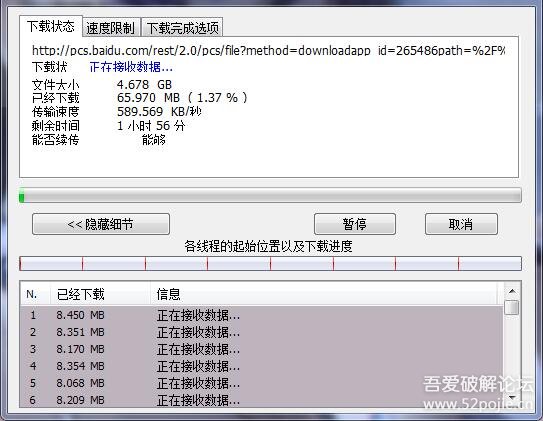543x421 pixels.
Task: Click the 能否续传 label
Action: pos(55,140)
